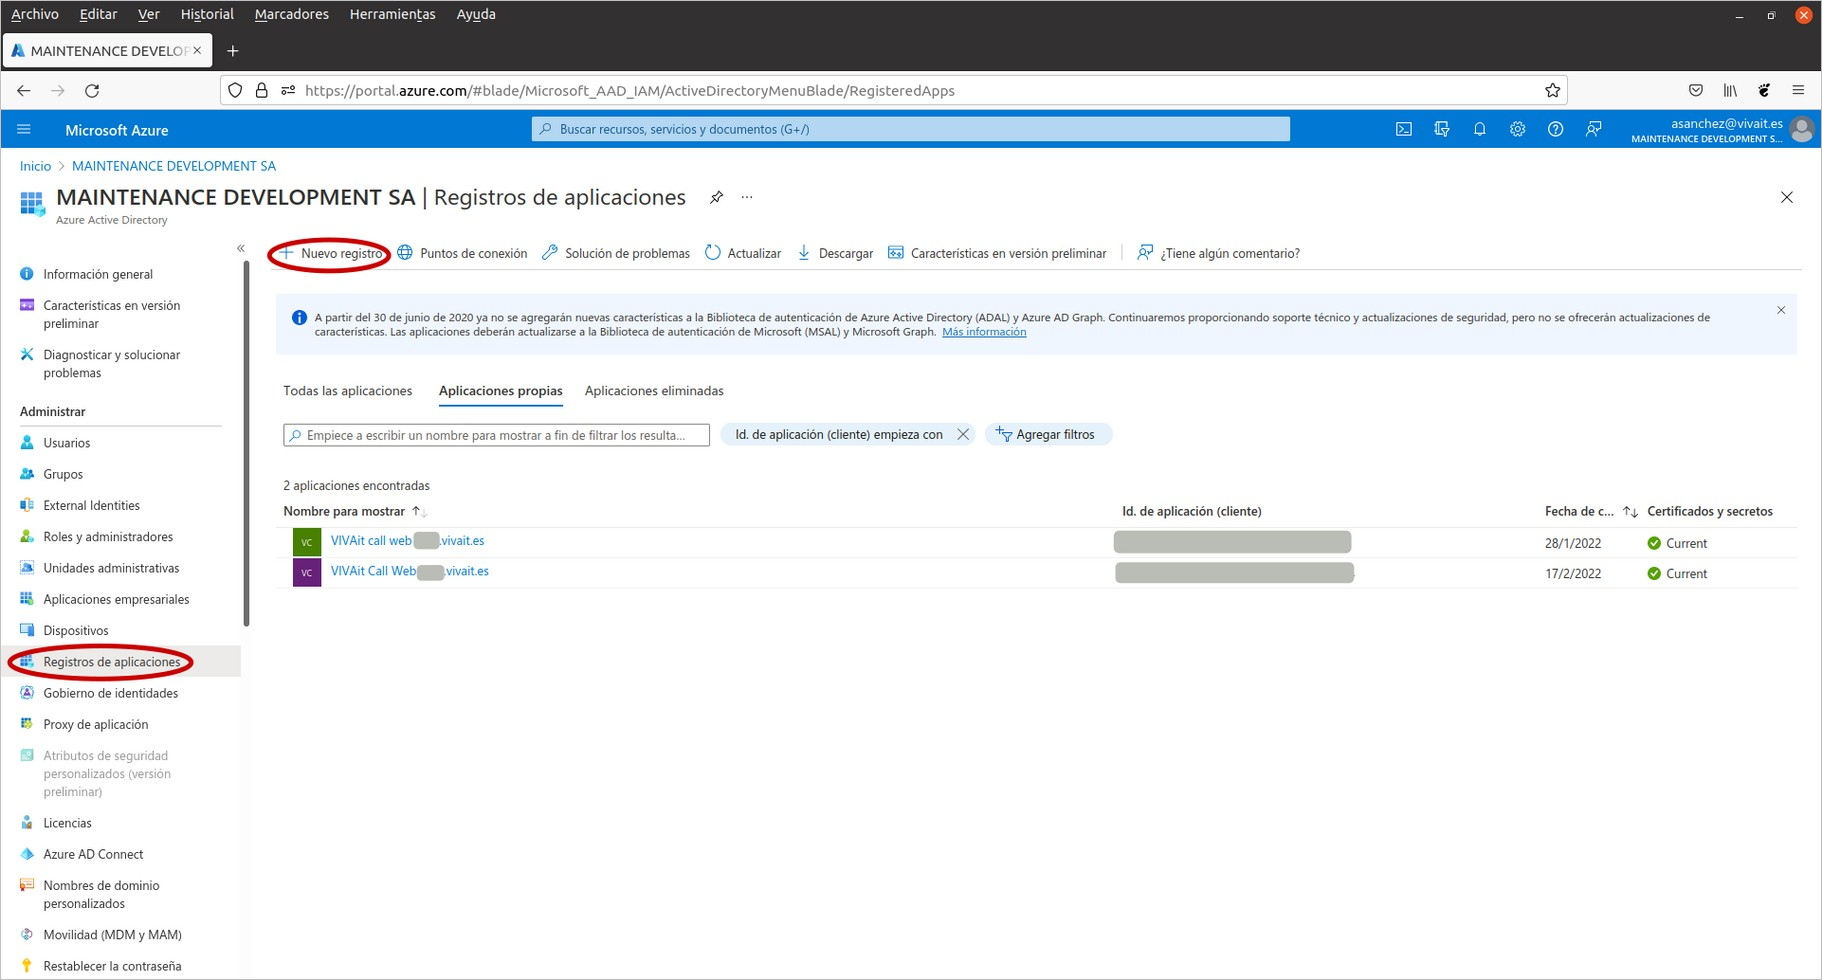Open the Azure portal hamburger menu
This screenshot has width=1822, height=980.
click(24, 129)
